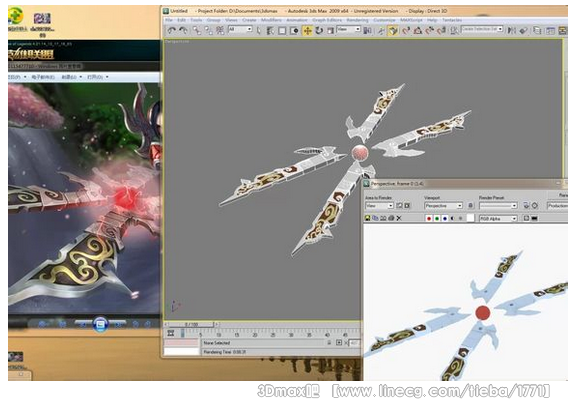The height and width of the screenshot is (408, 579).
Task: Open the Group menu in 3ds Max
Action: point(213,20)
